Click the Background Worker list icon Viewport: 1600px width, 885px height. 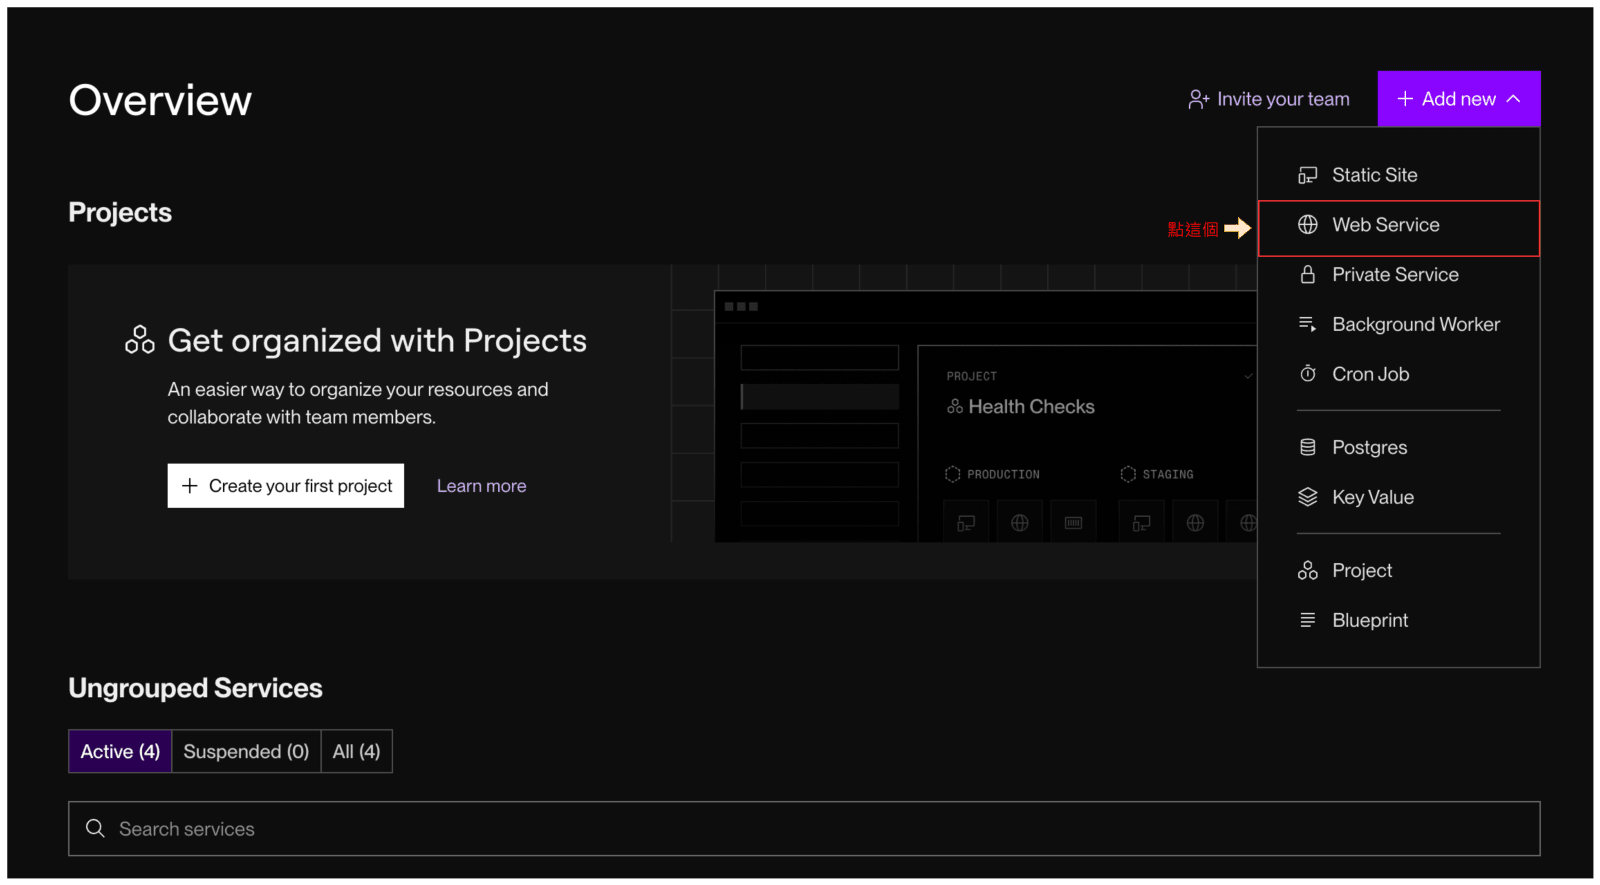click(x=1307, y=324)
